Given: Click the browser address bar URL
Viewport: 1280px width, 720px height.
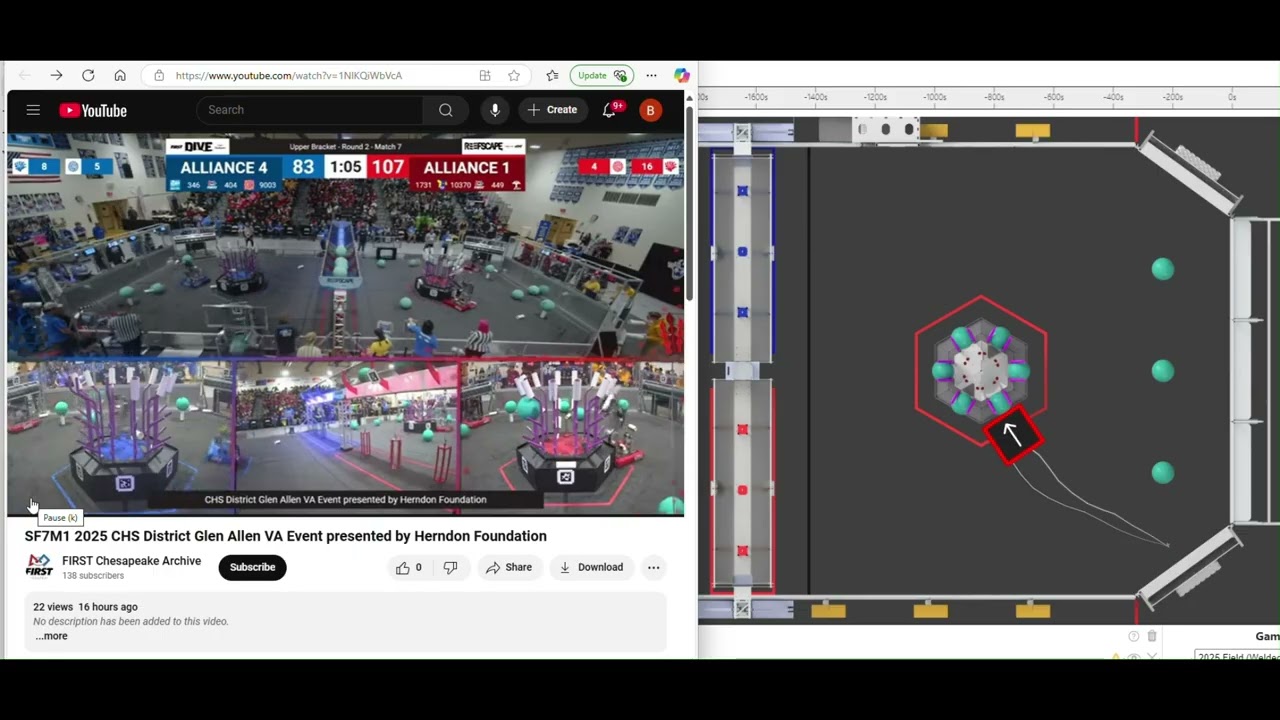Looking at the screenshot, I should click(289, 75).
